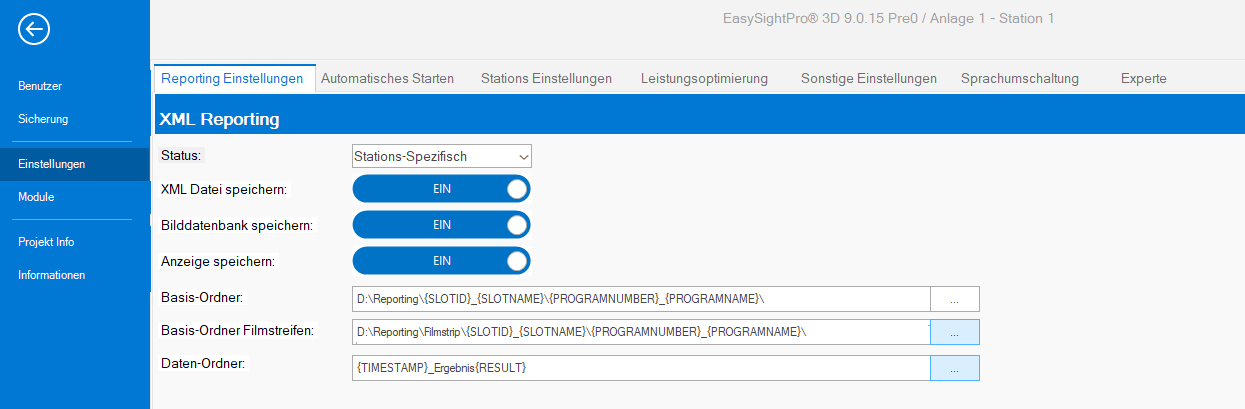Select the Reporting Einstellungen tab
The width and height of the screenshot is (1245, 409).
coord(232,78)
